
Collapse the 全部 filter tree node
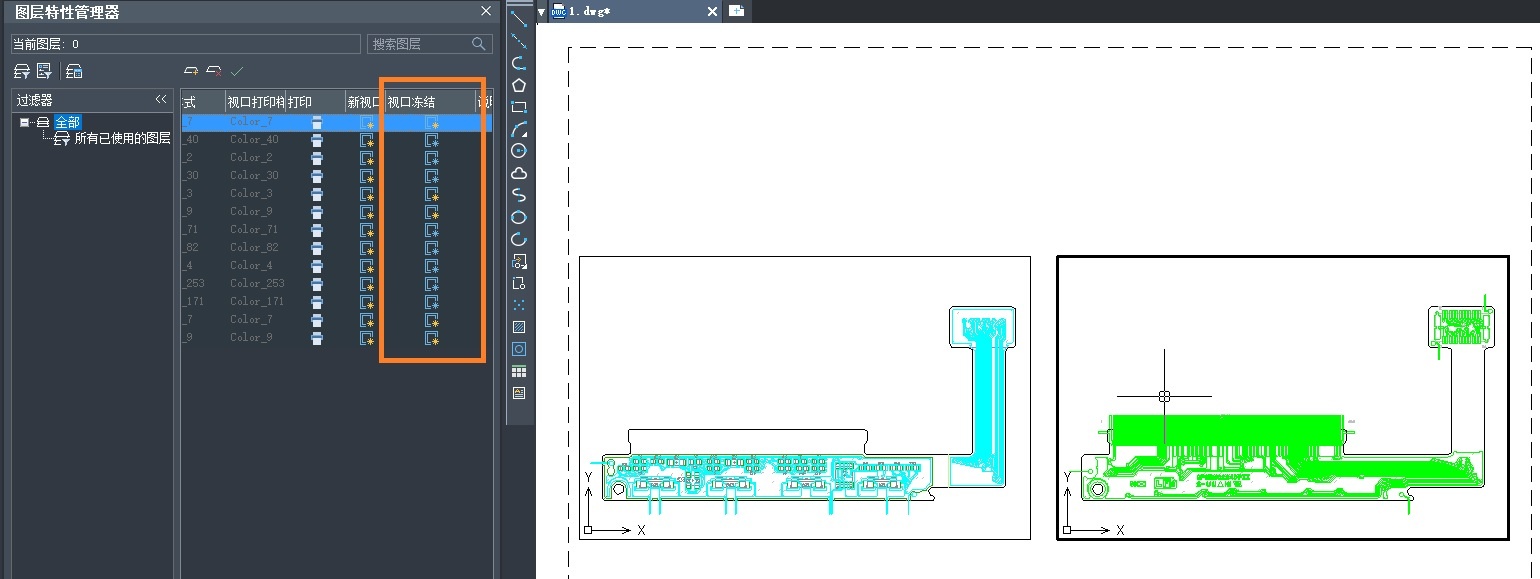(25, 122)
